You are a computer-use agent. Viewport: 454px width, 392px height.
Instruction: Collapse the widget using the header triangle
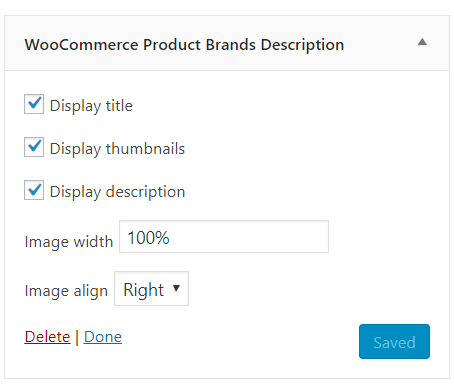point(422,42)
